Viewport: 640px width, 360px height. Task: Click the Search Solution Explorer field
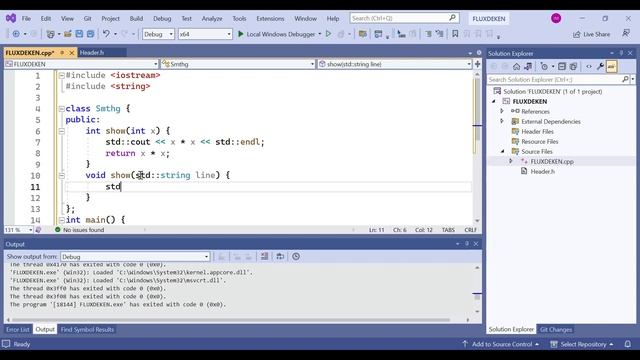point(555,79)
